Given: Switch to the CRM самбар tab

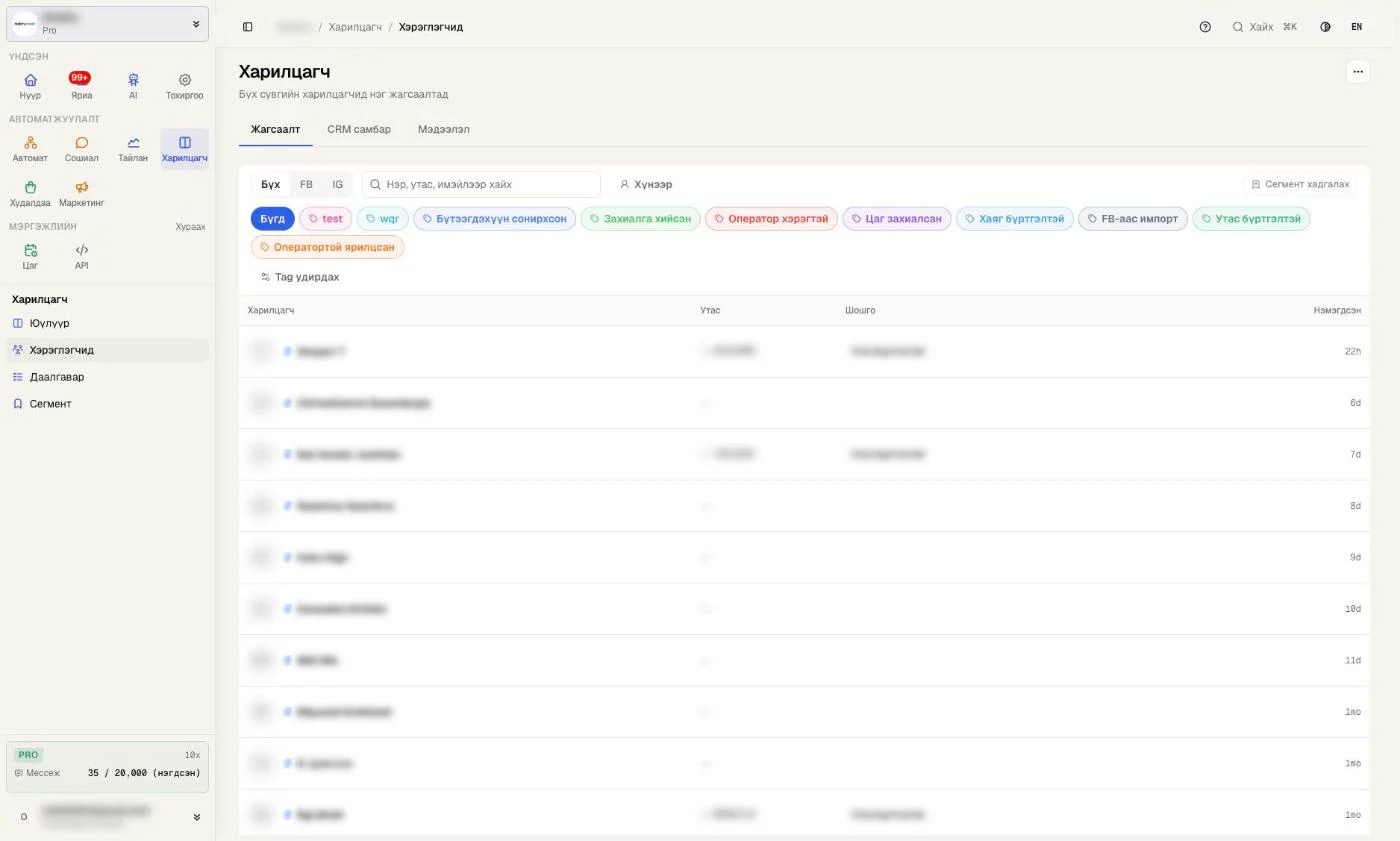Looking at the screenshot, I should [359, 129].
